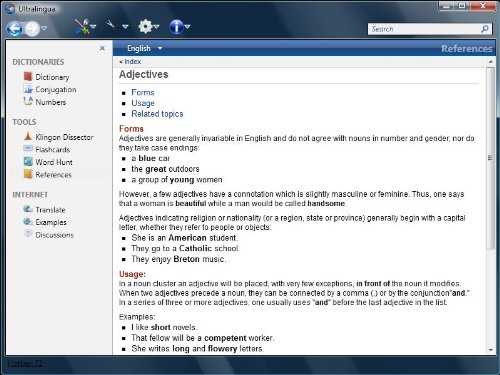Viewport: 500px width, 375px height.
Task: Open Klingon Dissector tool
Action: click(64, 137)
